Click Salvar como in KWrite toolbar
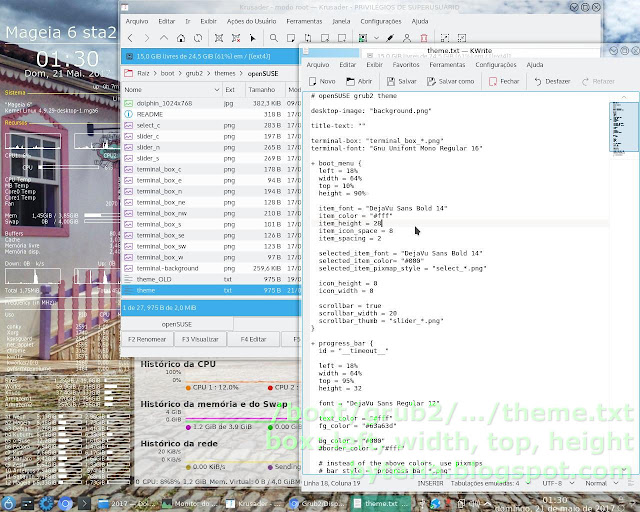This screenshot has height=512, width=640. tap(451, 82)
